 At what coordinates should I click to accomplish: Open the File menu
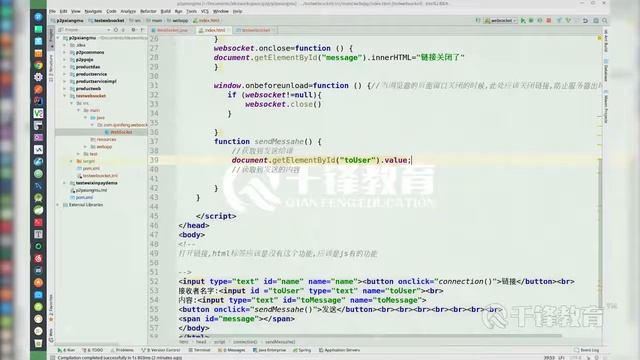tap(53, 11)
